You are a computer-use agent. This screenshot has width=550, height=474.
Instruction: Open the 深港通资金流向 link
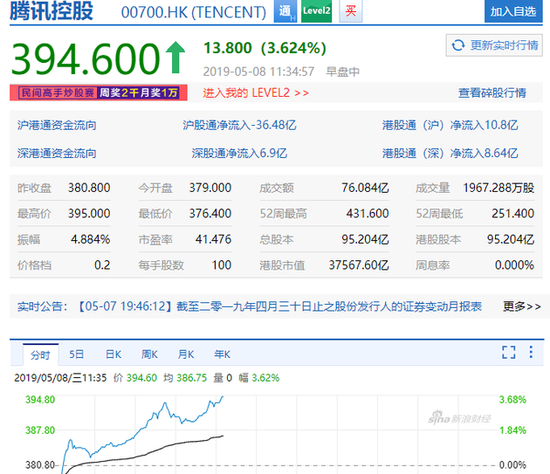(x=57, y=153)
